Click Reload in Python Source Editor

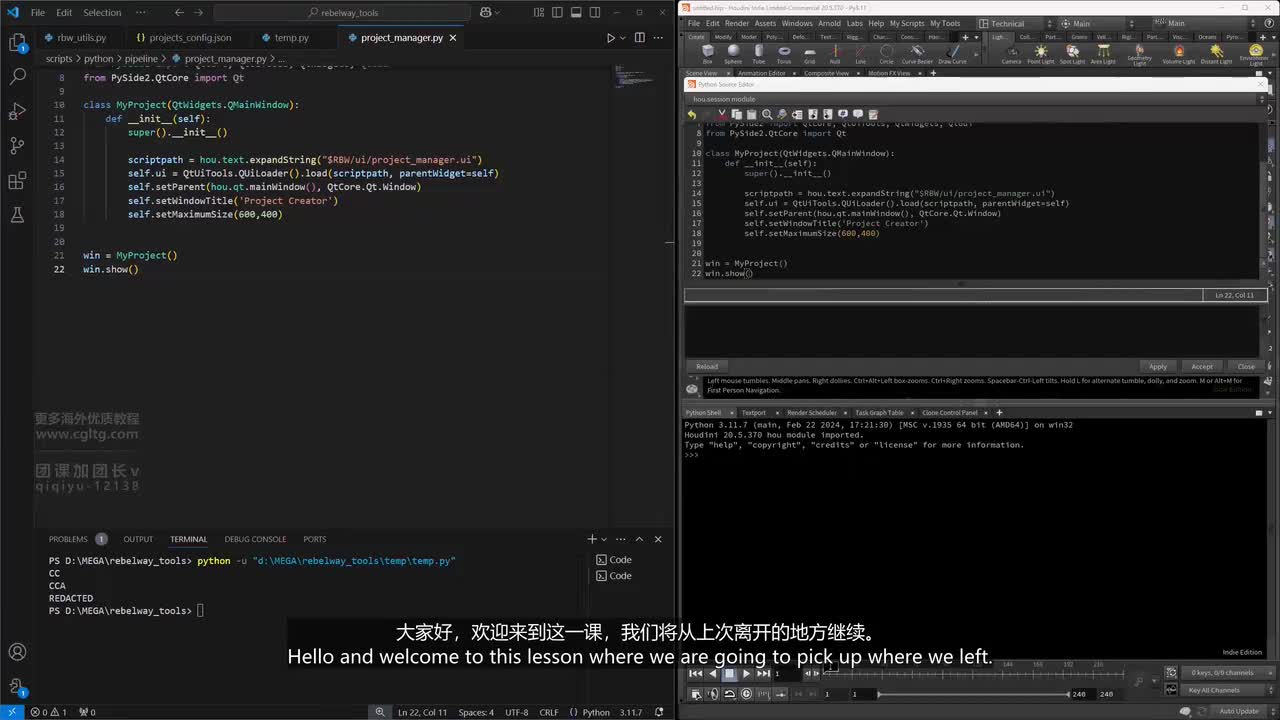[x=707, y=366]
